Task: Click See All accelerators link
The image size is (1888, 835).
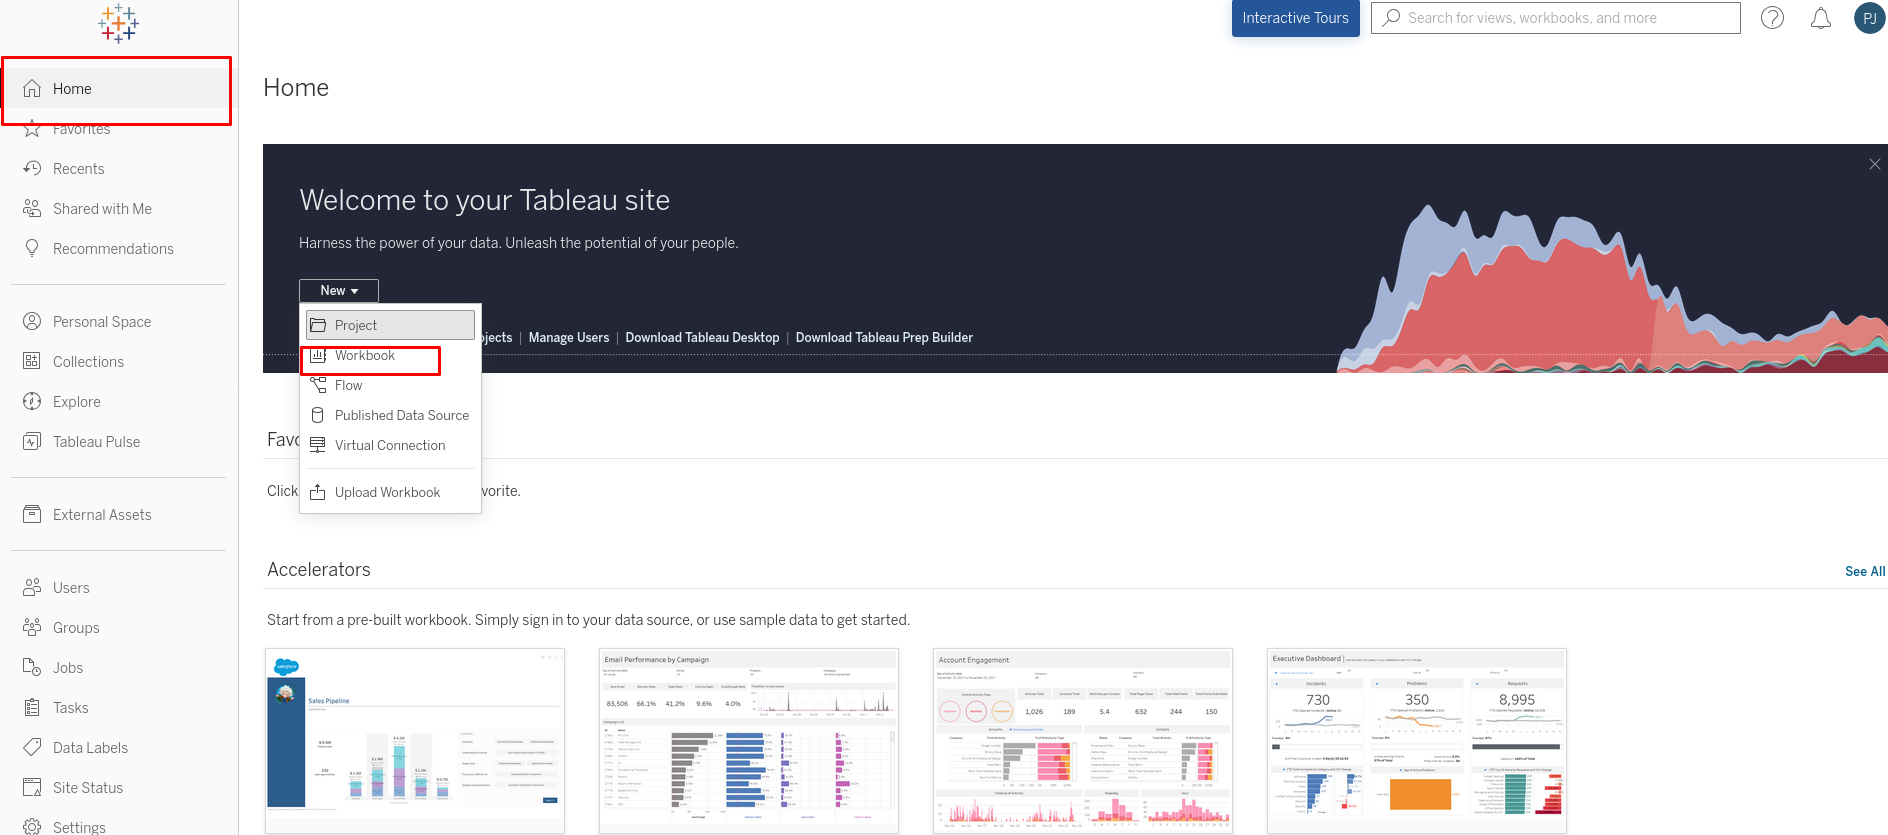Action: [1865, 571]
